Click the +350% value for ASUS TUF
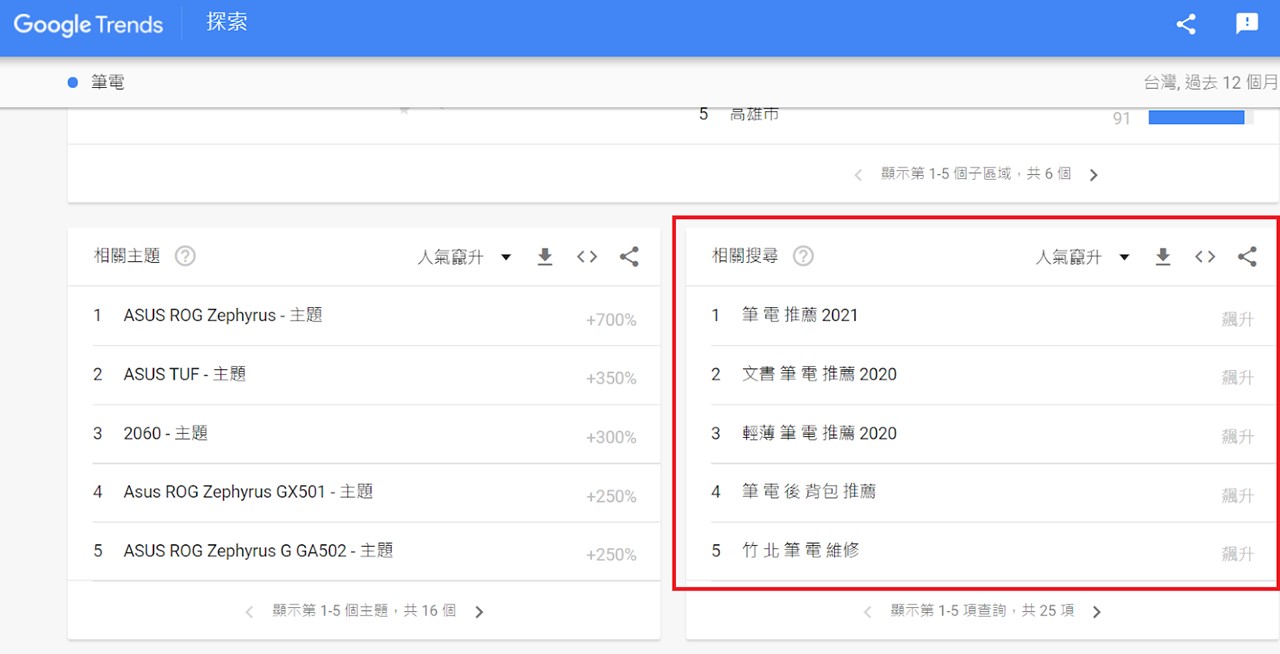 tap(611, 379)
